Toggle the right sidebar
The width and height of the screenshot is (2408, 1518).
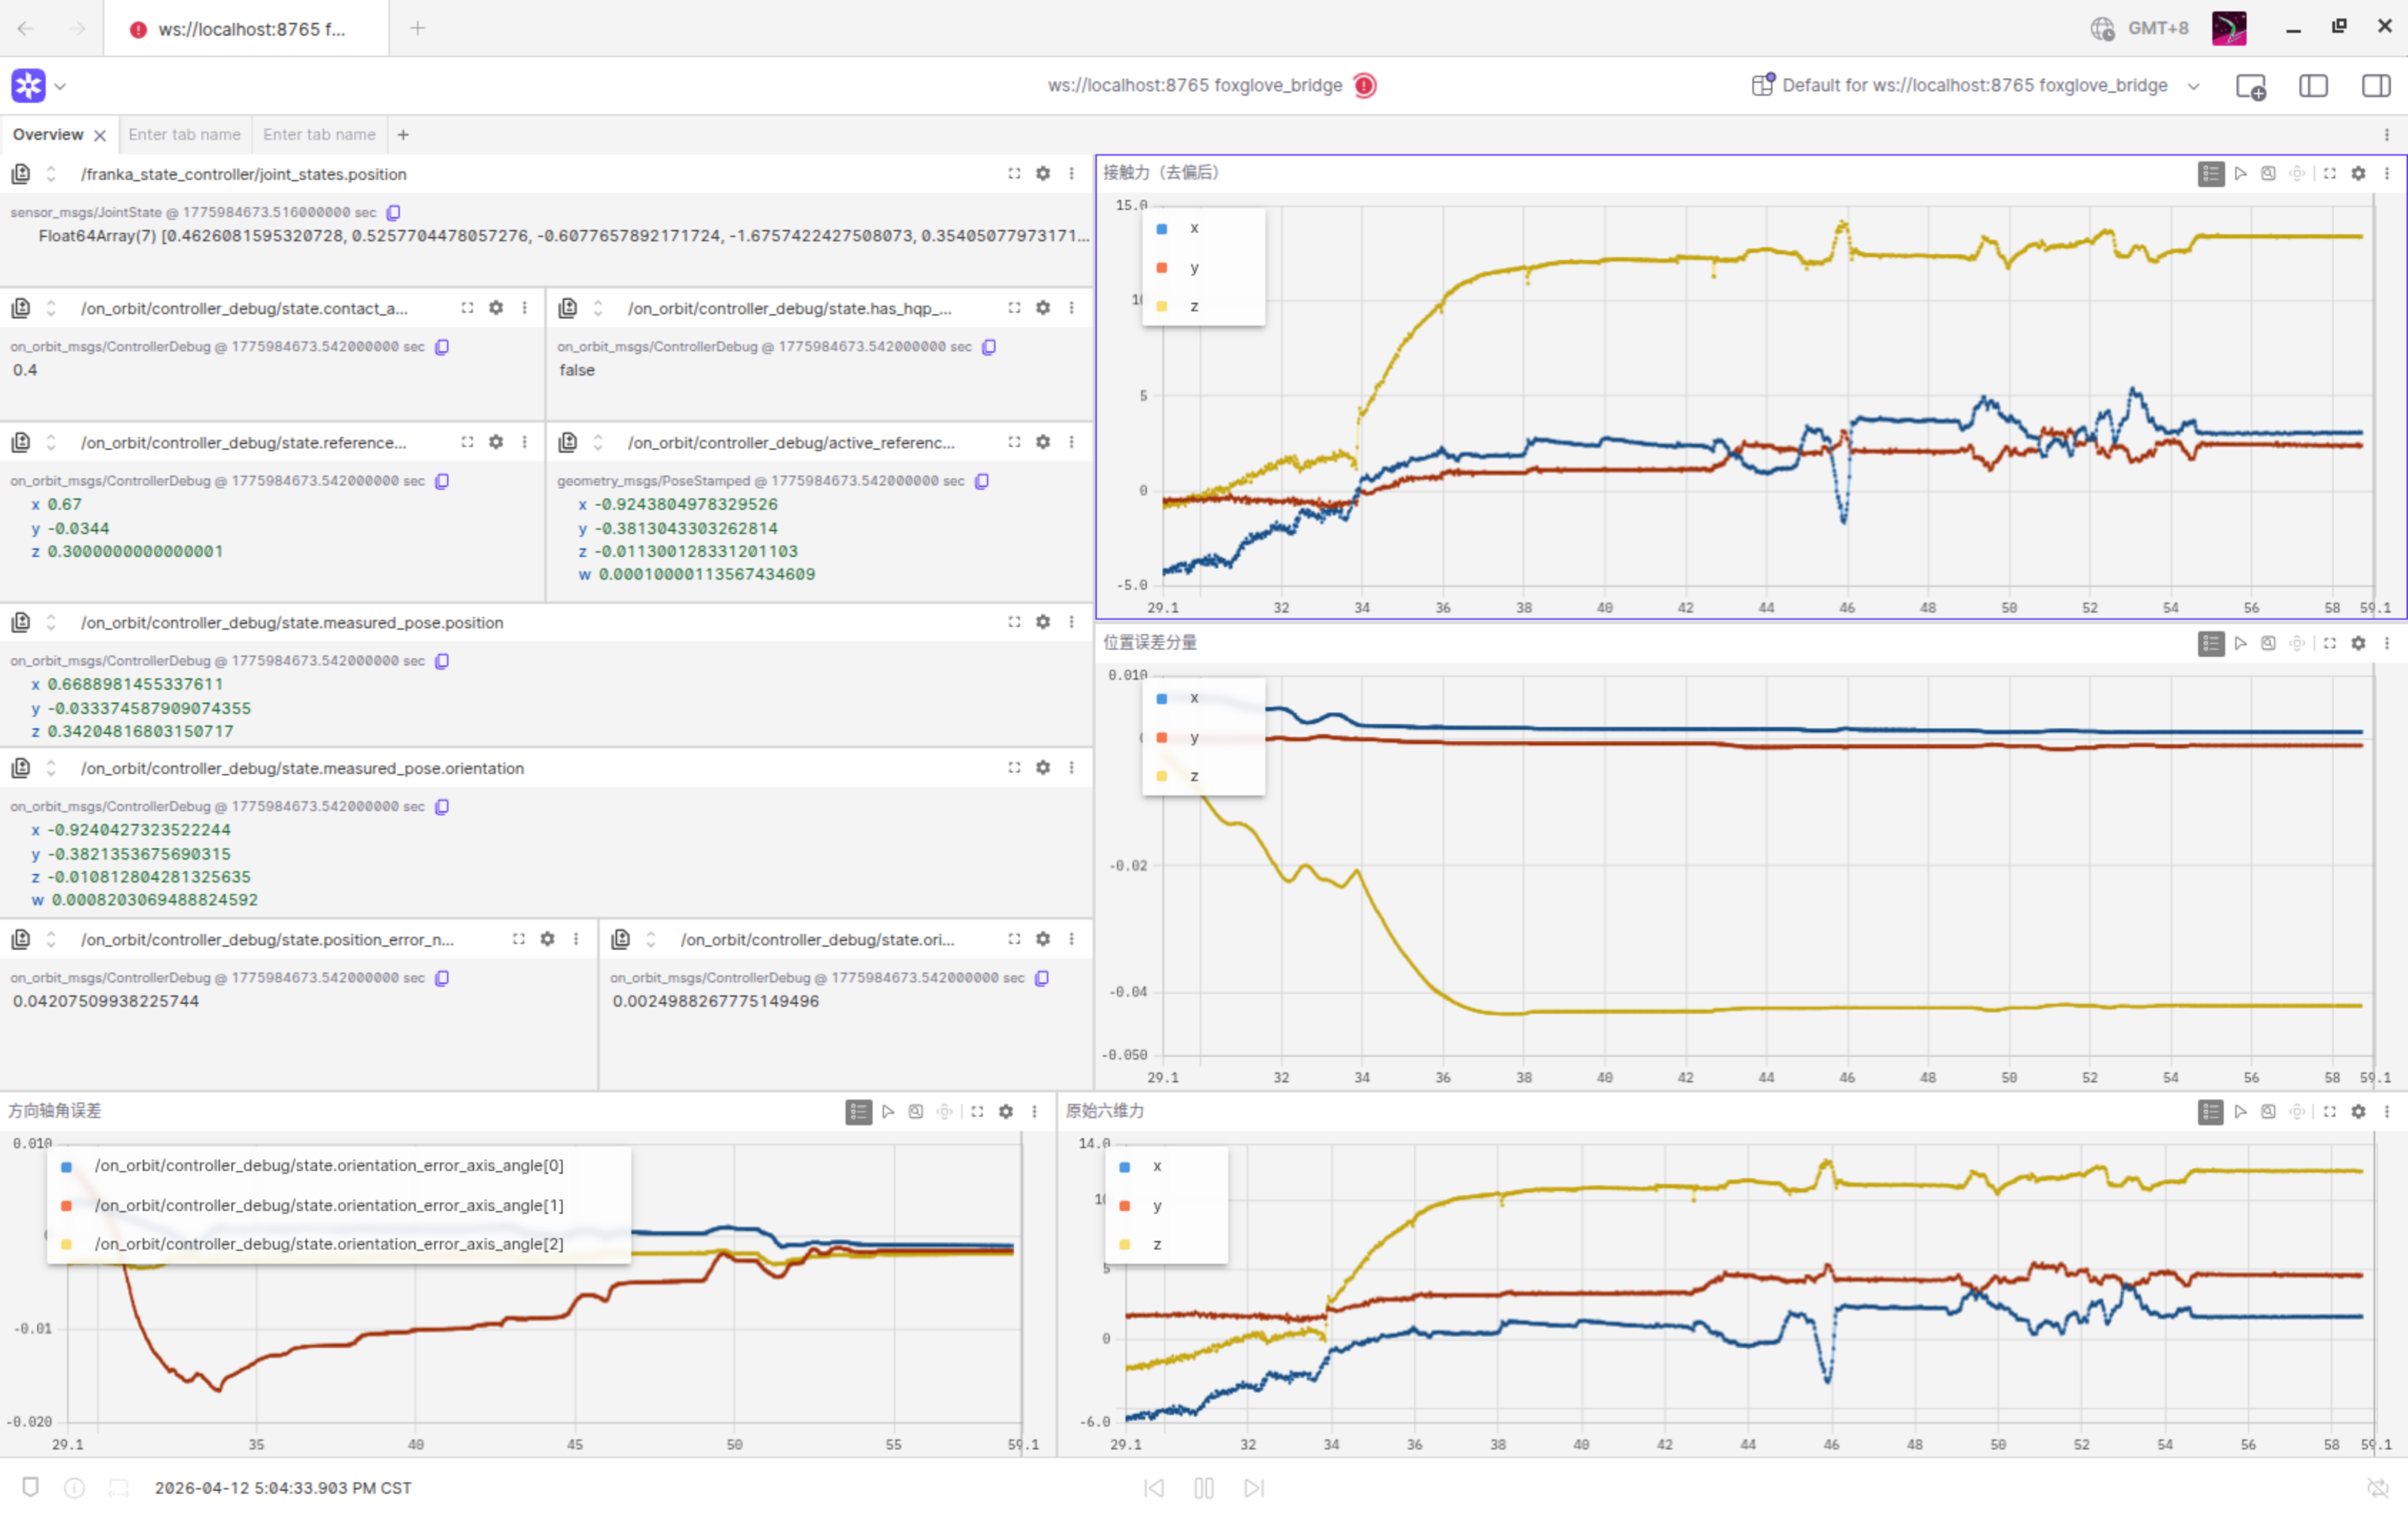2376,86
